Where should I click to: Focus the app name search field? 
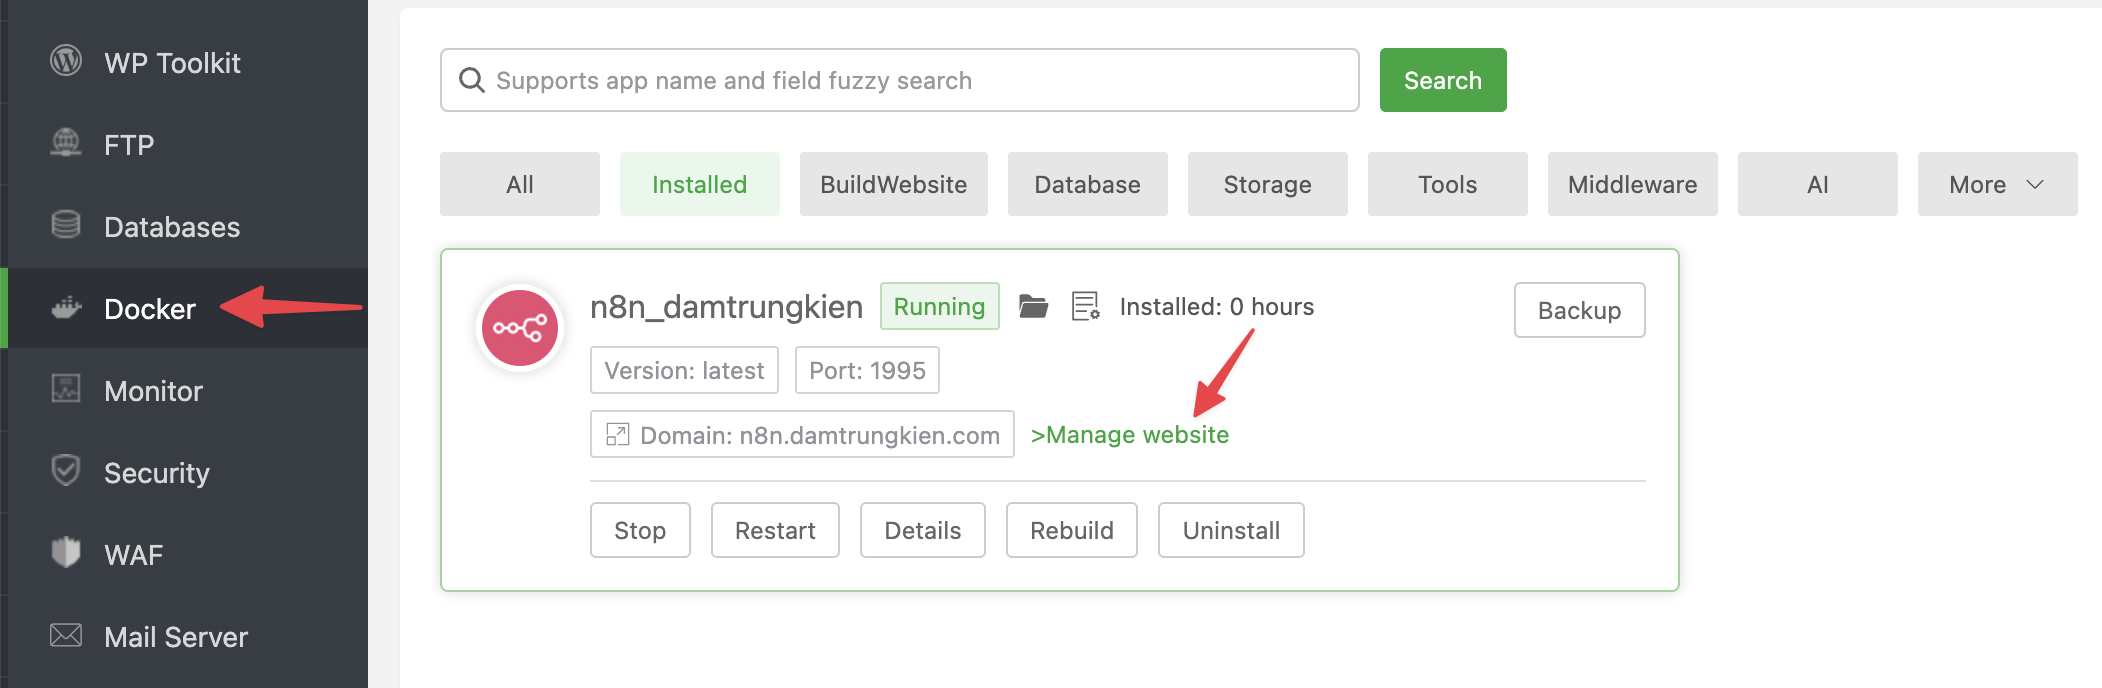[900, 80]
